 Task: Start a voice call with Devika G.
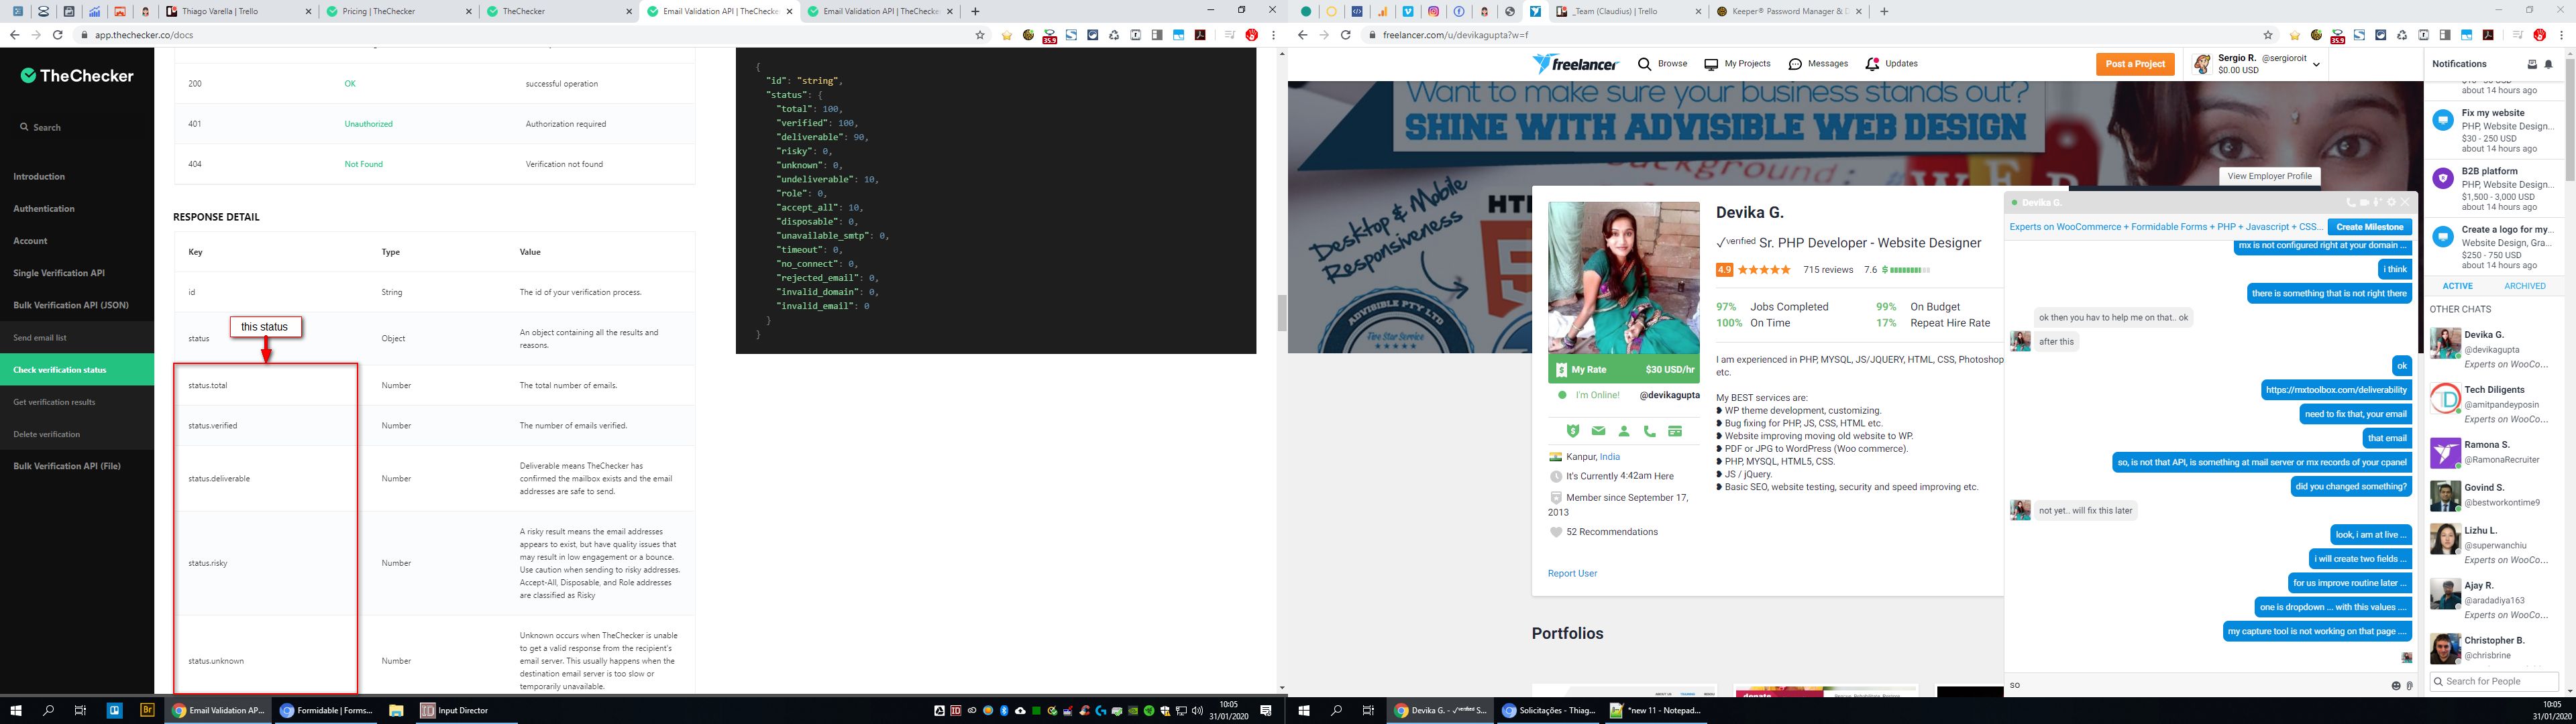(2351, 202)
